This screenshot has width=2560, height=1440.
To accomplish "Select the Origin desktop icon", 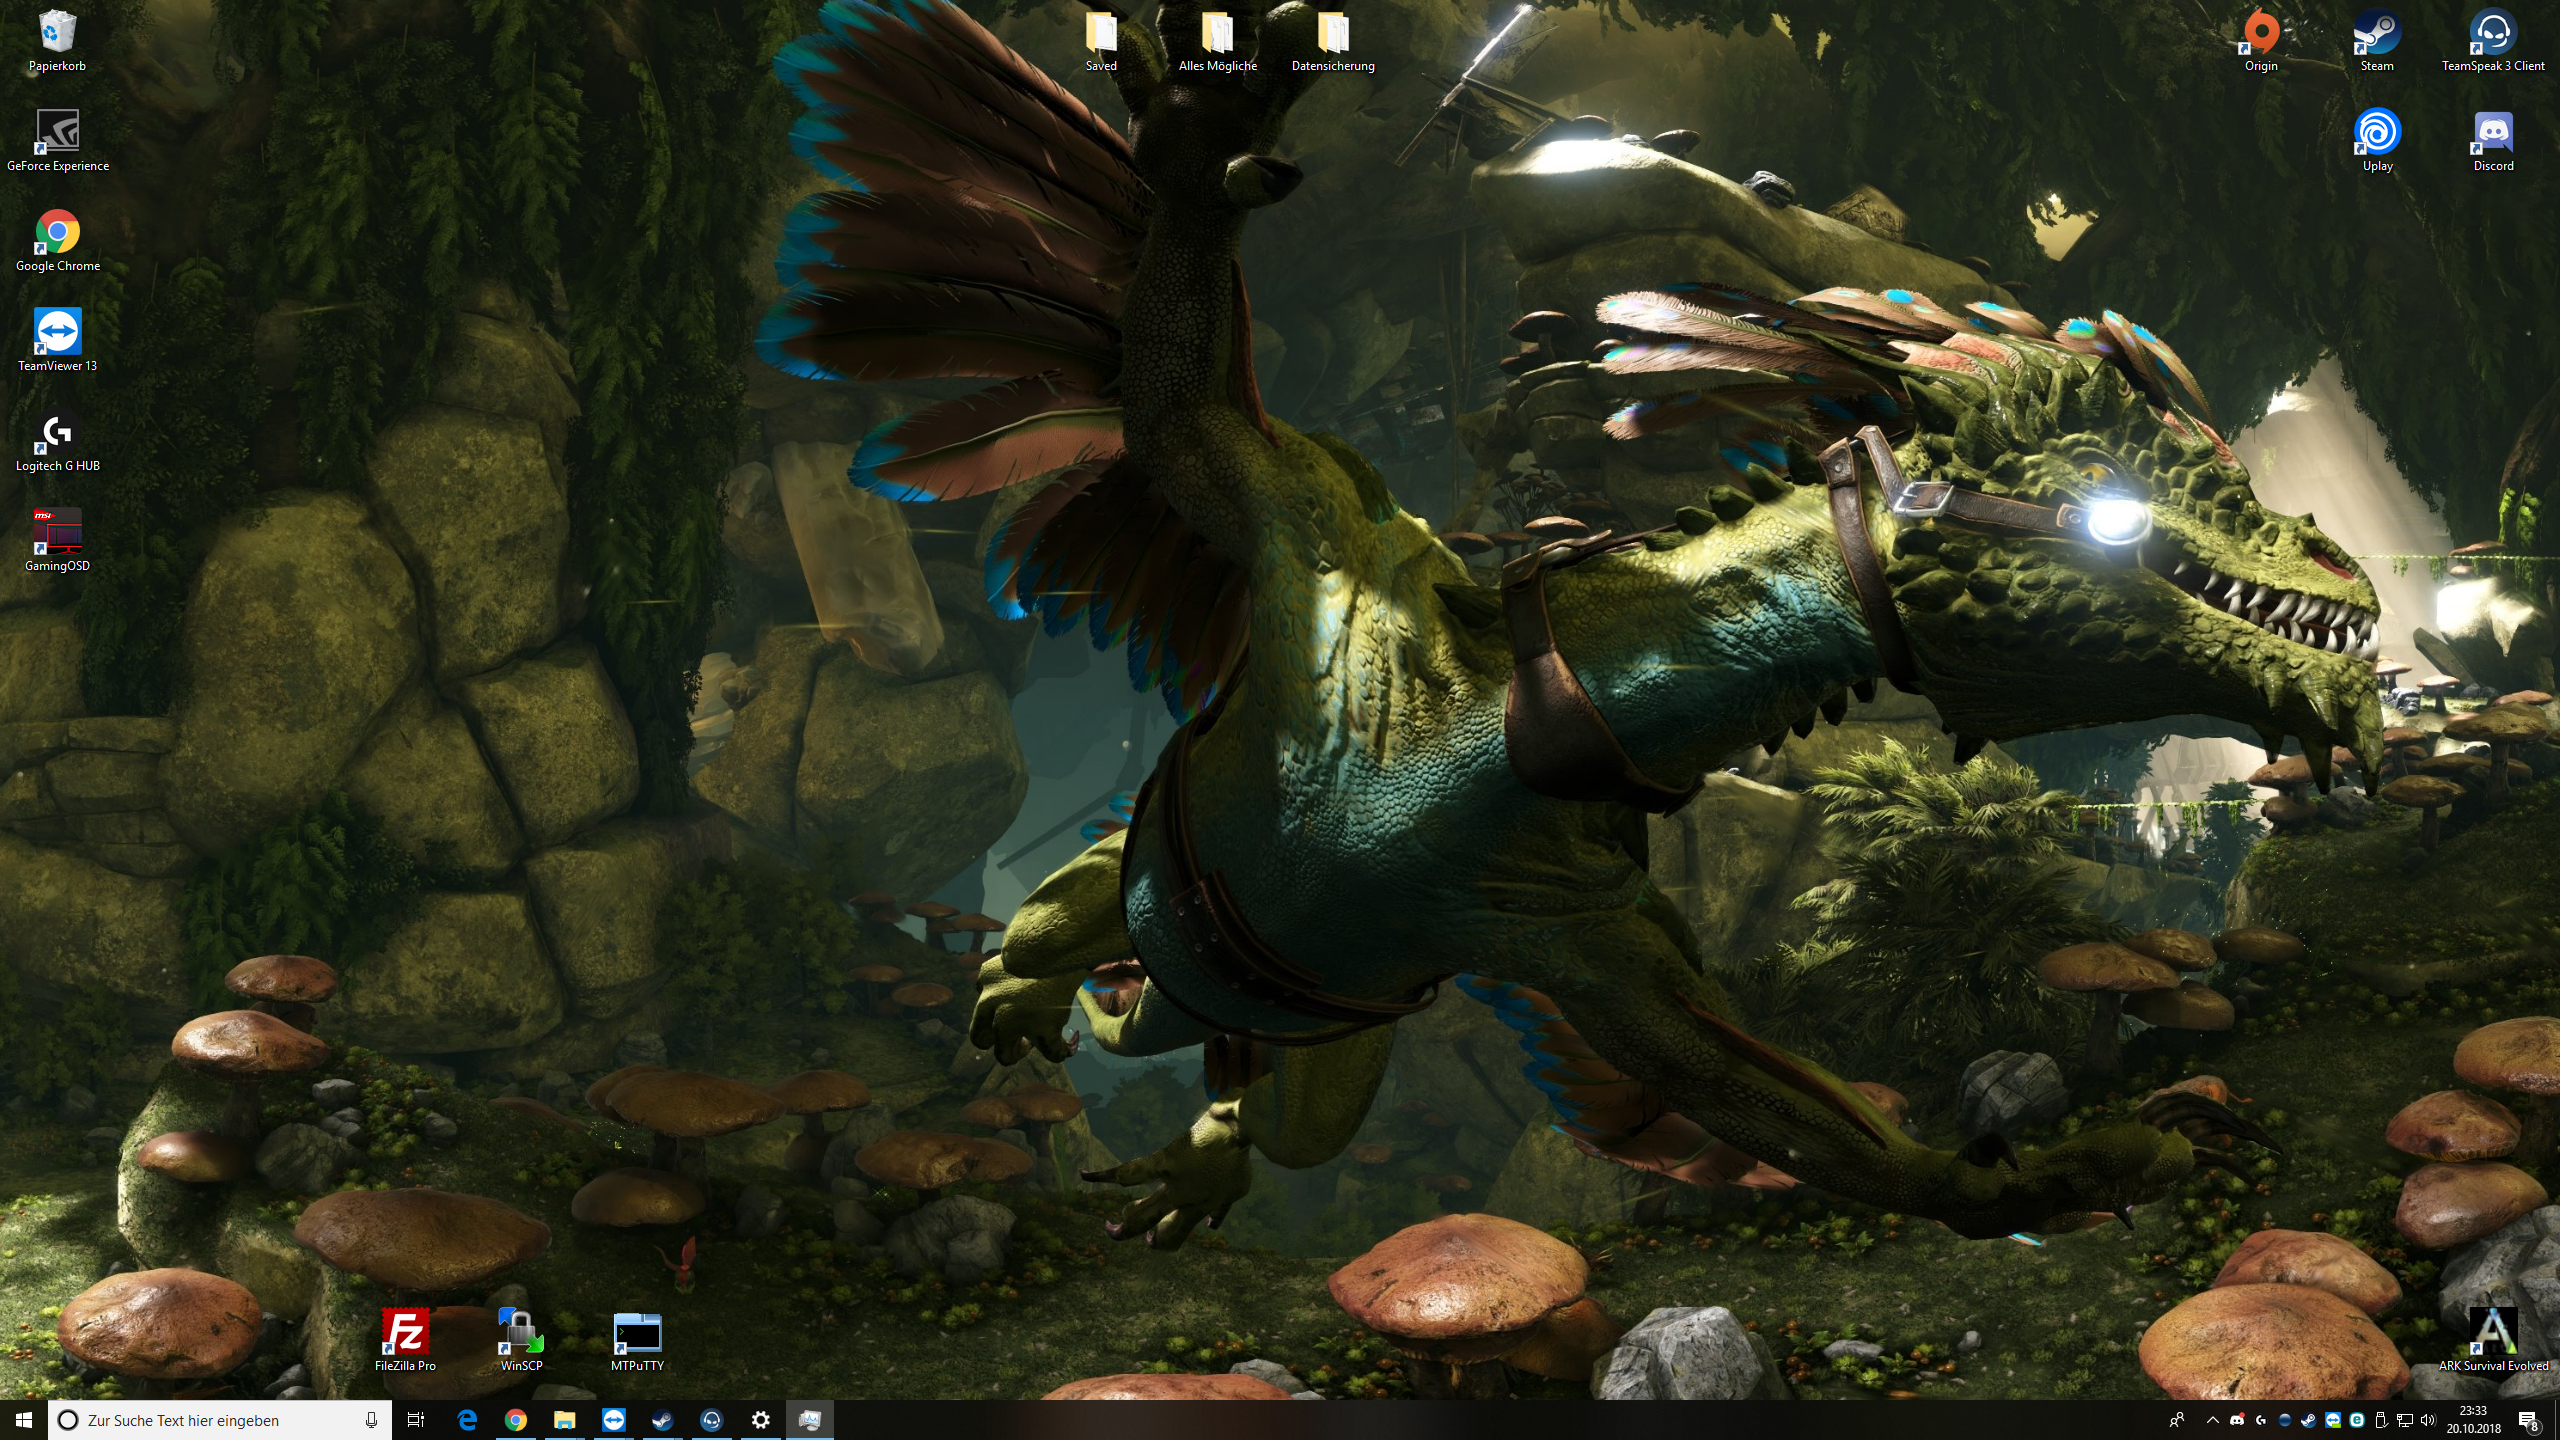I will [x=2261, y=34].
